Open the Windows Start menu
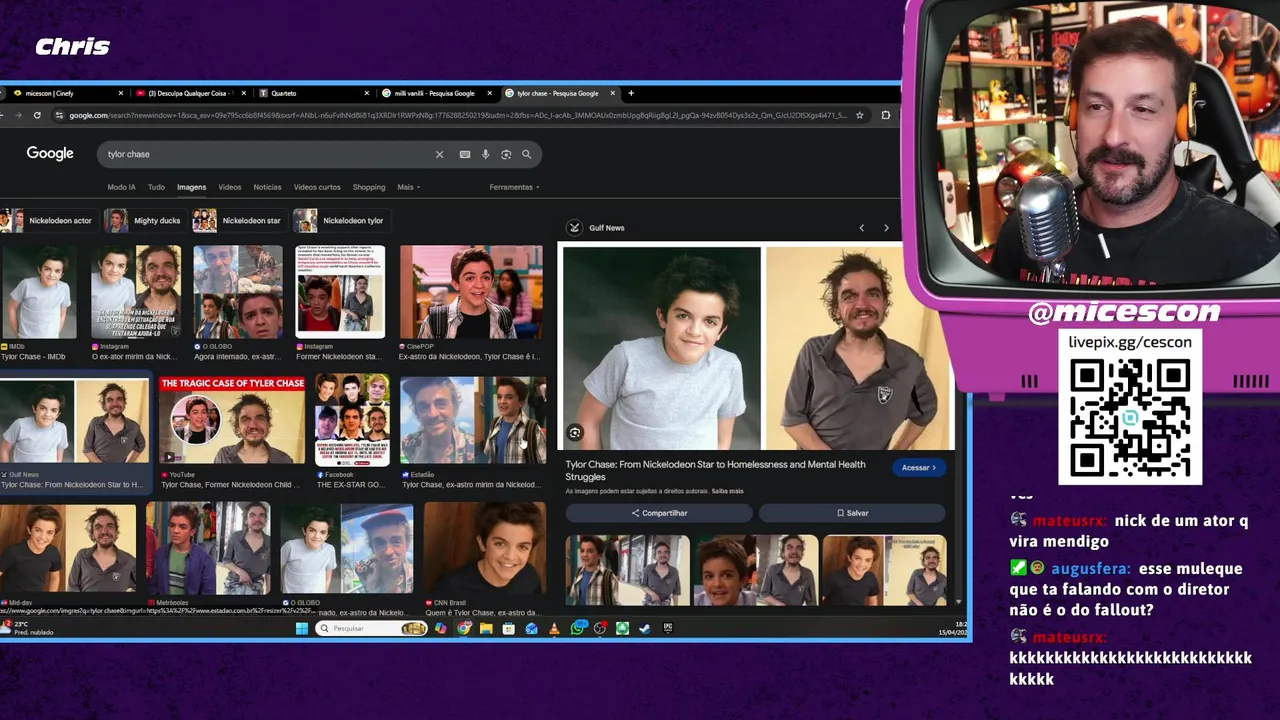This screenshot has height=720, width=1280. click(x=302, y=628)
